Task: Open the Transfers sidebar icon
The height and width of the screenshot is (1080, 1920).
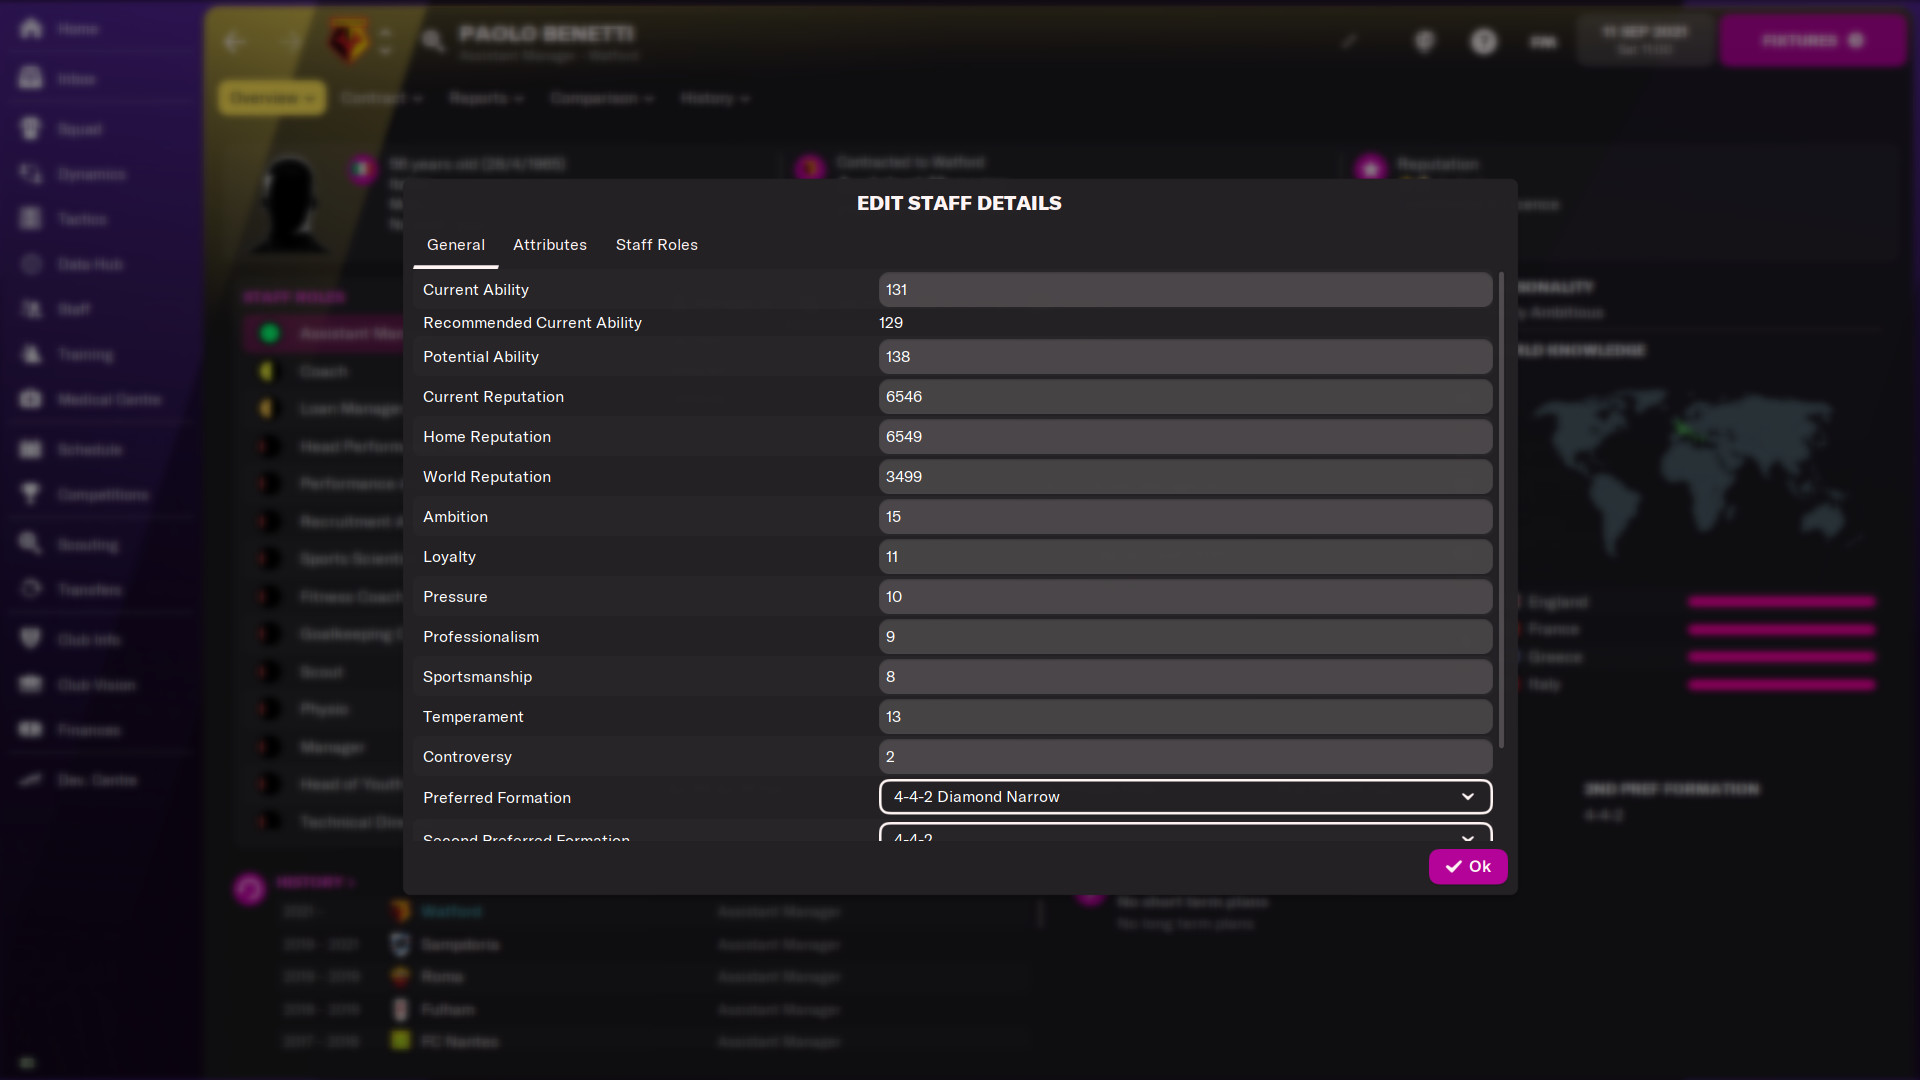Action: click(32, 589)
